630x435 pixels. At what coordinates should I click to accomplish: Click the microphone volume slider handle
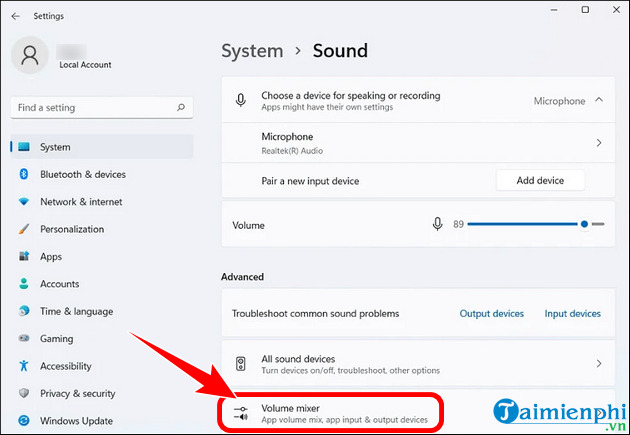pyautogui.click(x=585, y=224)
